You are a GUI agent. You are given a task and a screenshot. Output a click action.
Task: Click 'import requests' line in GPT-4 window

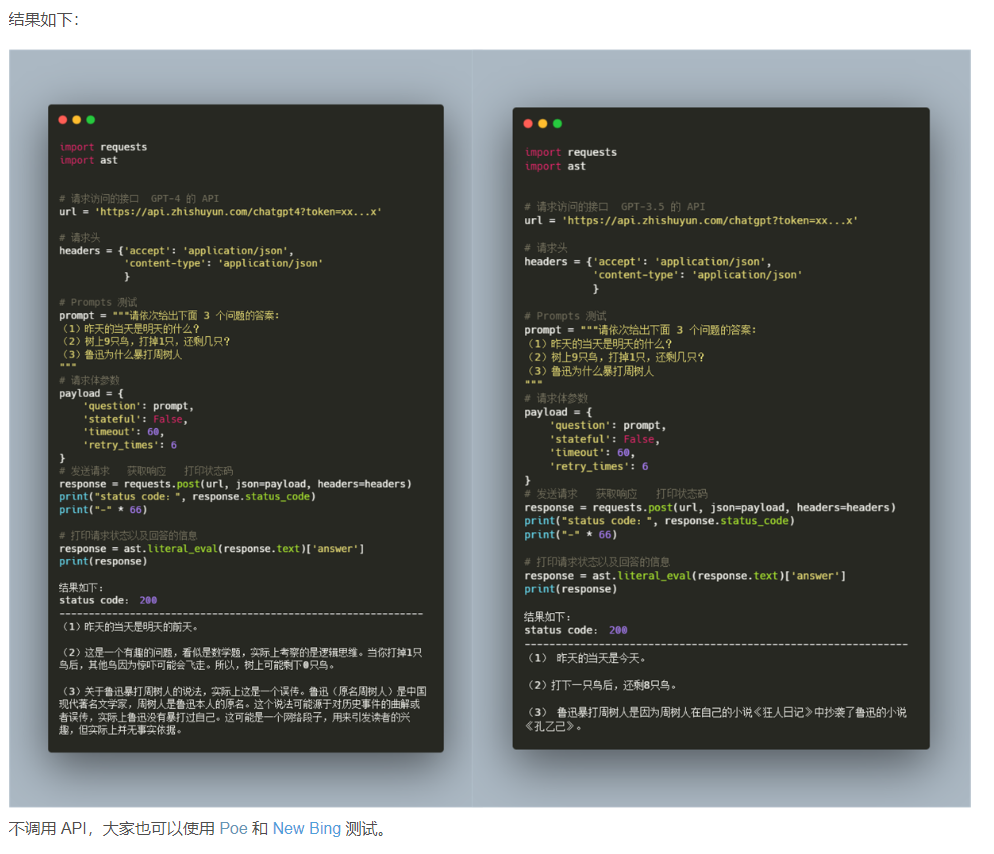click(103, 147)
